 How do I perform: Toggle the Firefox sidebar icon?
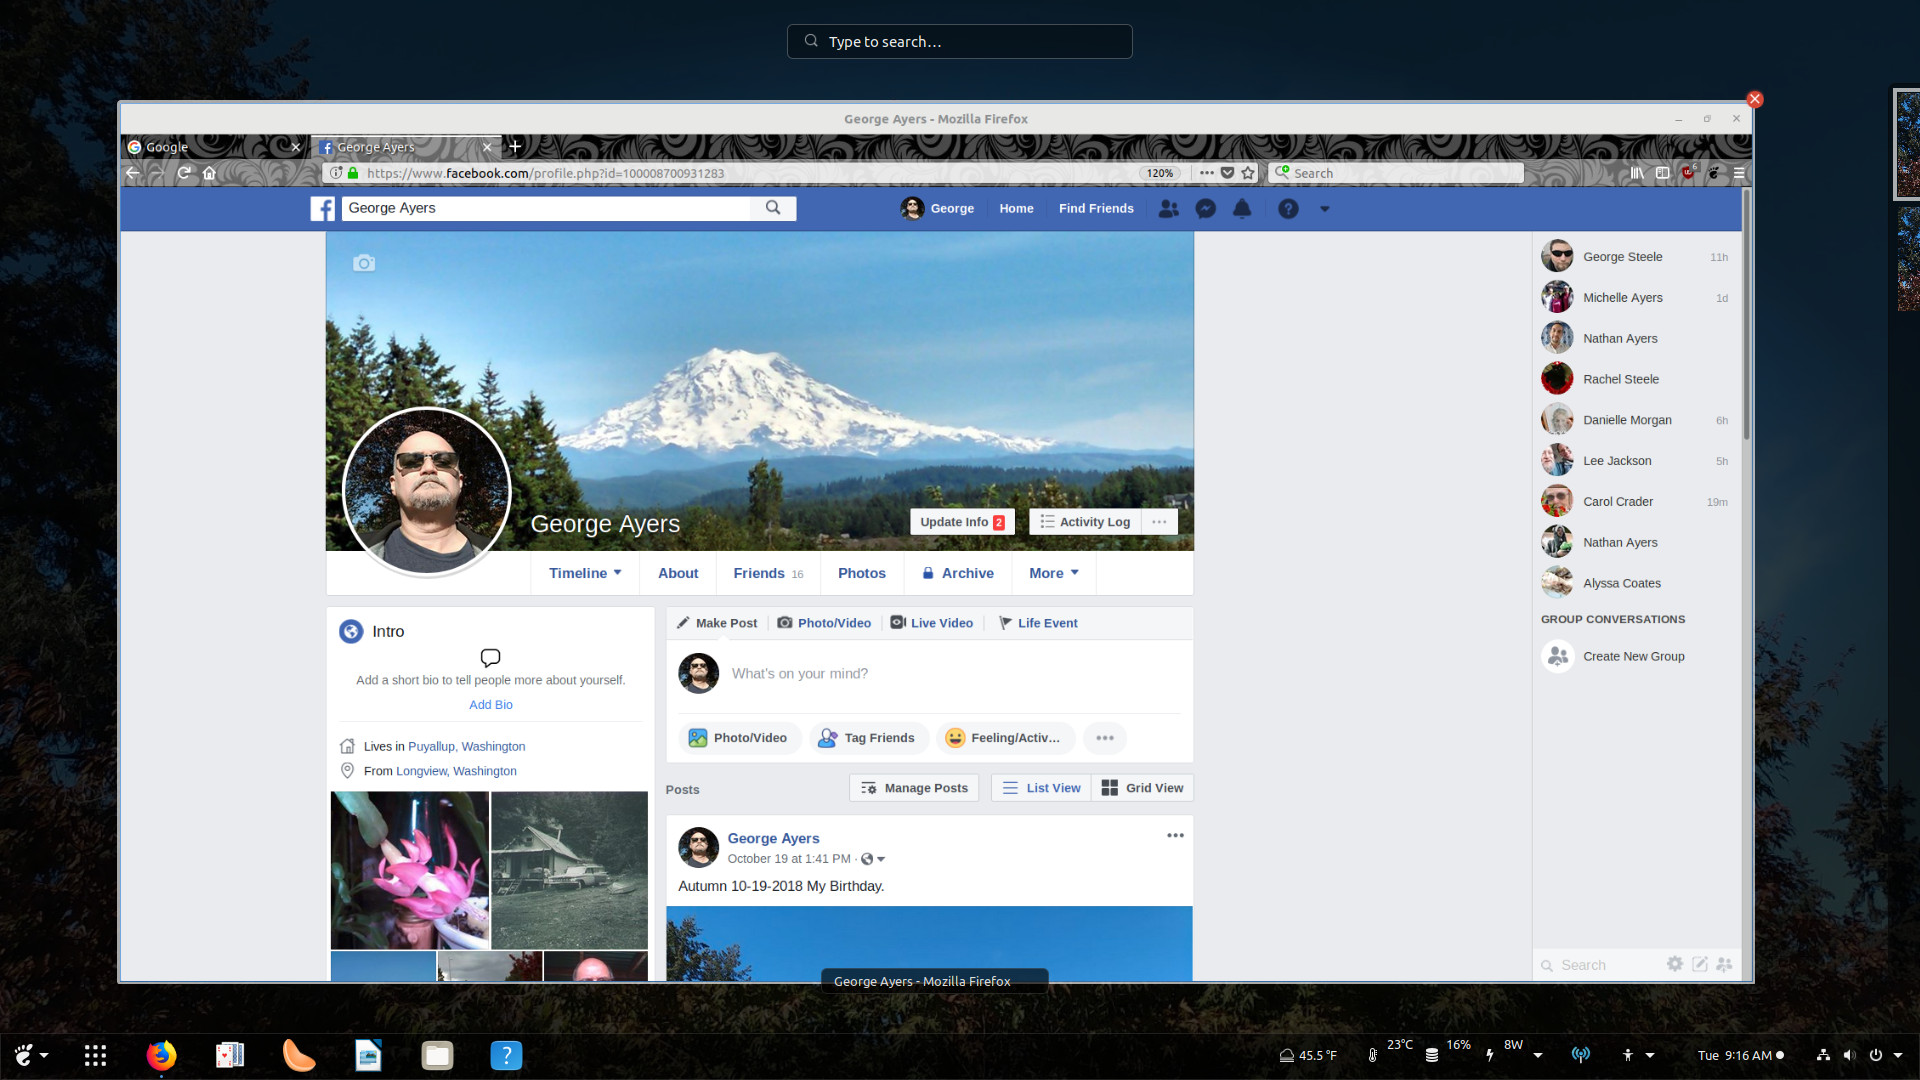pos(1662,173)
